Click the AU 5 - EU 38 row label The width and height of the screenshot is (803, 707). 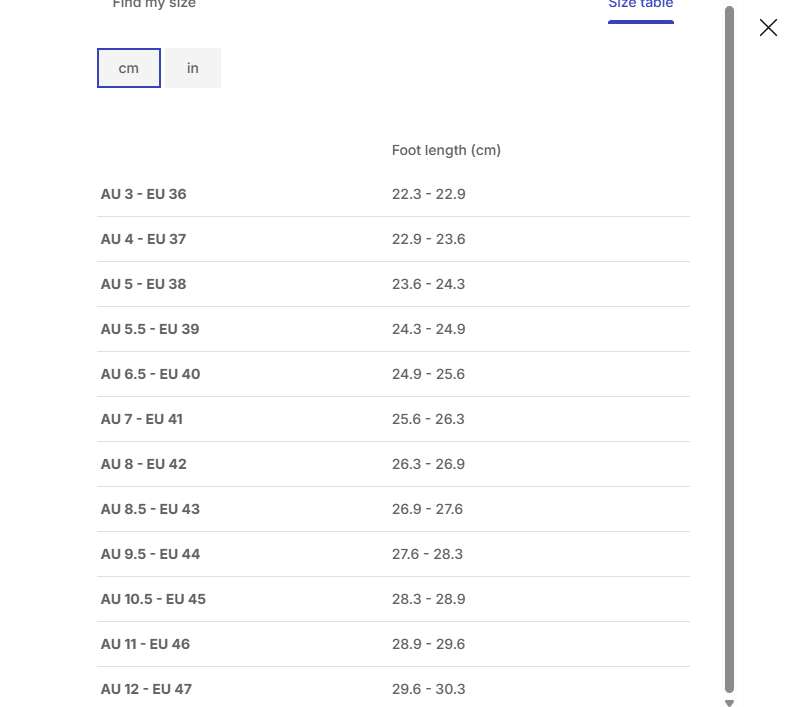(144, 284)
